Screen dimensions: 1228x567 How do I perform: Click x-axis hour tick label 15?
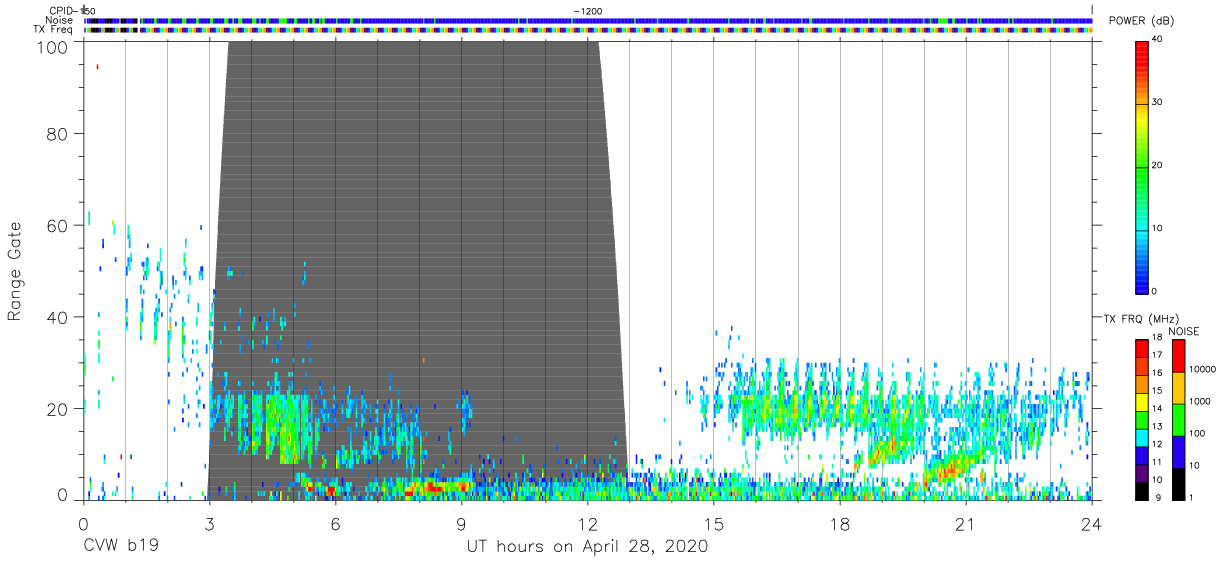point(714,523)
